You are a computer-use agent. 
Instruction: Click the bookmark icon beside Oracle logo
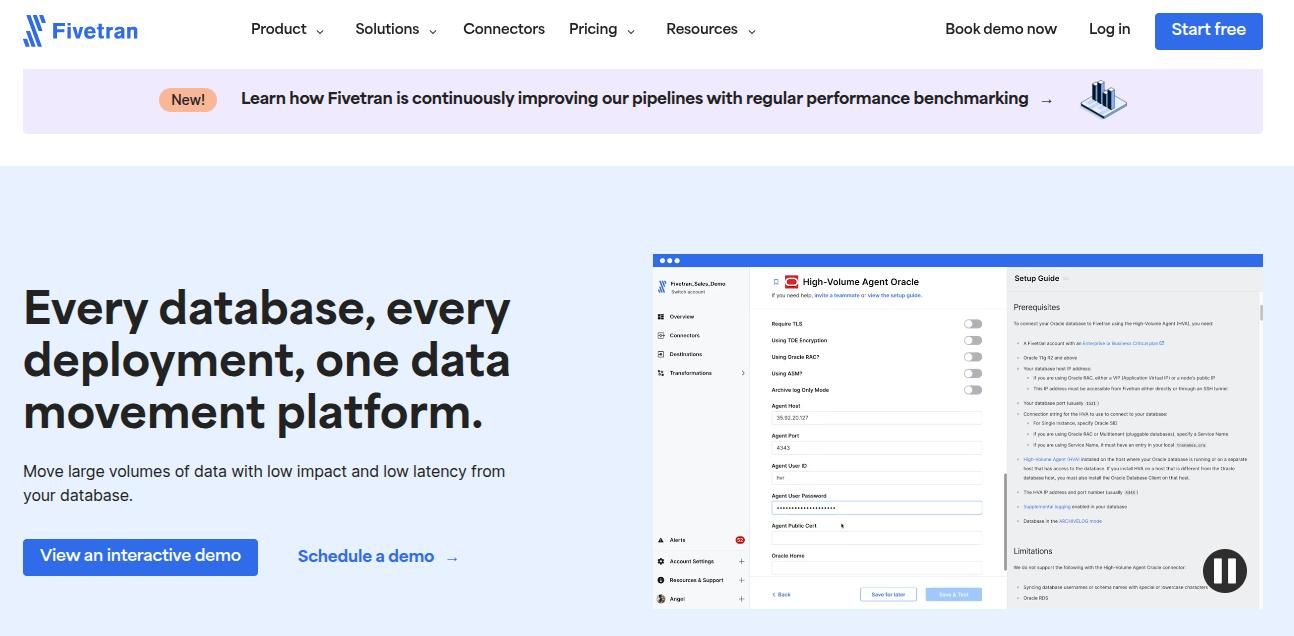776,282
